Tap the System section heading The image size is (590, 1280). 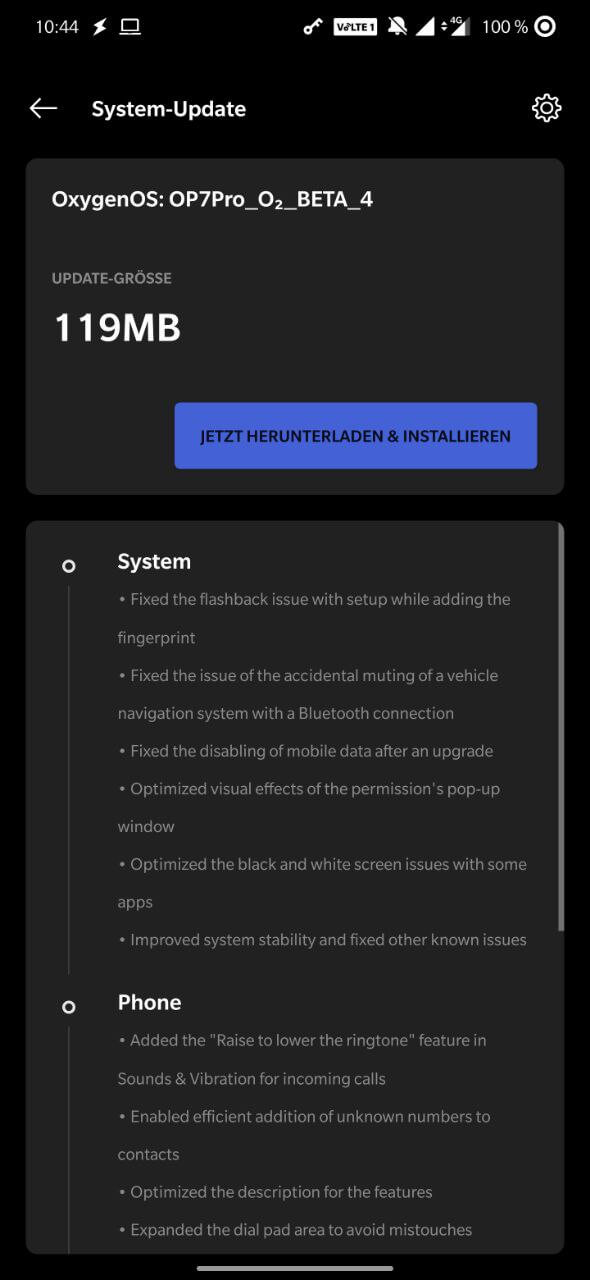(x=154, y=562)
